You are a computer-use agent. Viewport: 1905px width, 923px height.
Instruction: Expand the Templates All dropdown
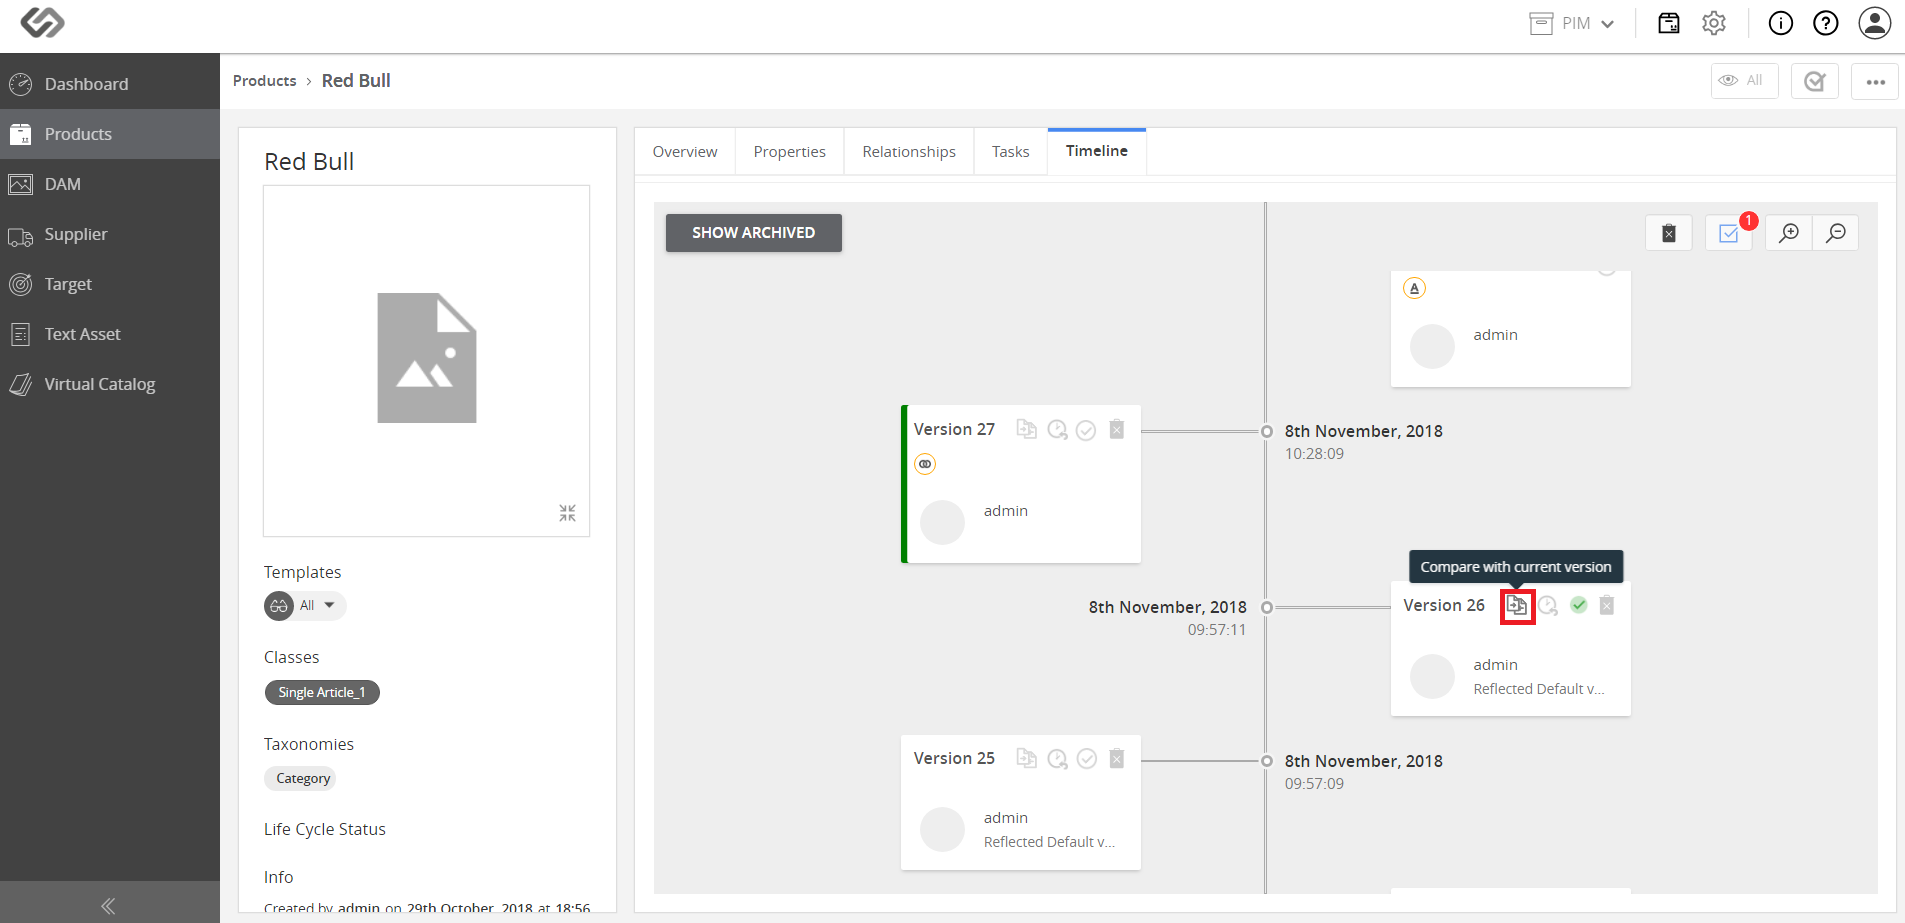click(x=306, y=606)
